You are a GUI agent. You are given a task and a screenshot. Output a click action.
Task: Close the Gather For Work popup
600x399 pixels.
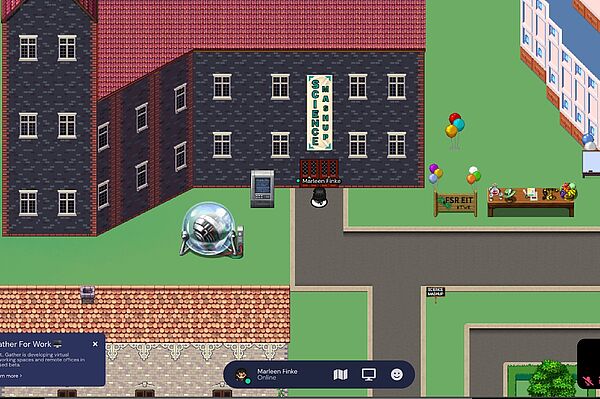(95, 344)
